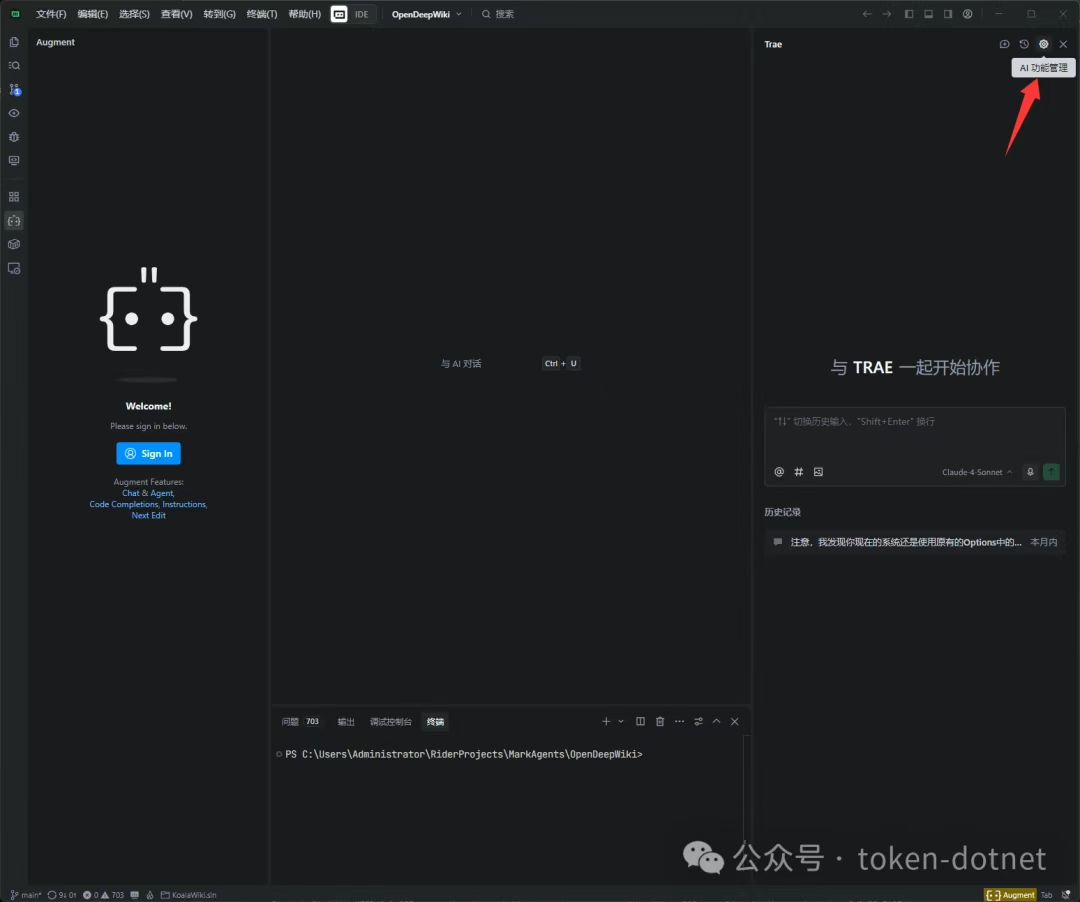The width and height of the screenshot is (1080, 902).
Task: Click the git sync status indicator
Action: click(61, 895)
